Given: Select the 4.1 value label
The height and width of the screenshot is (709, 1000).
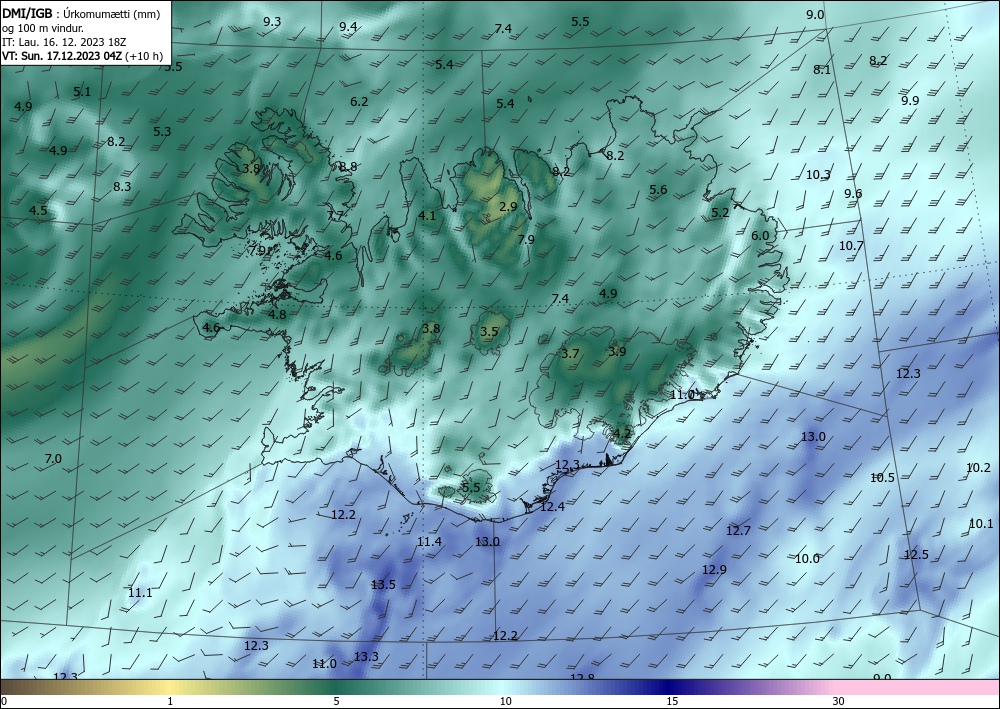Looking at the screenshot, I should tap(427, 216).
